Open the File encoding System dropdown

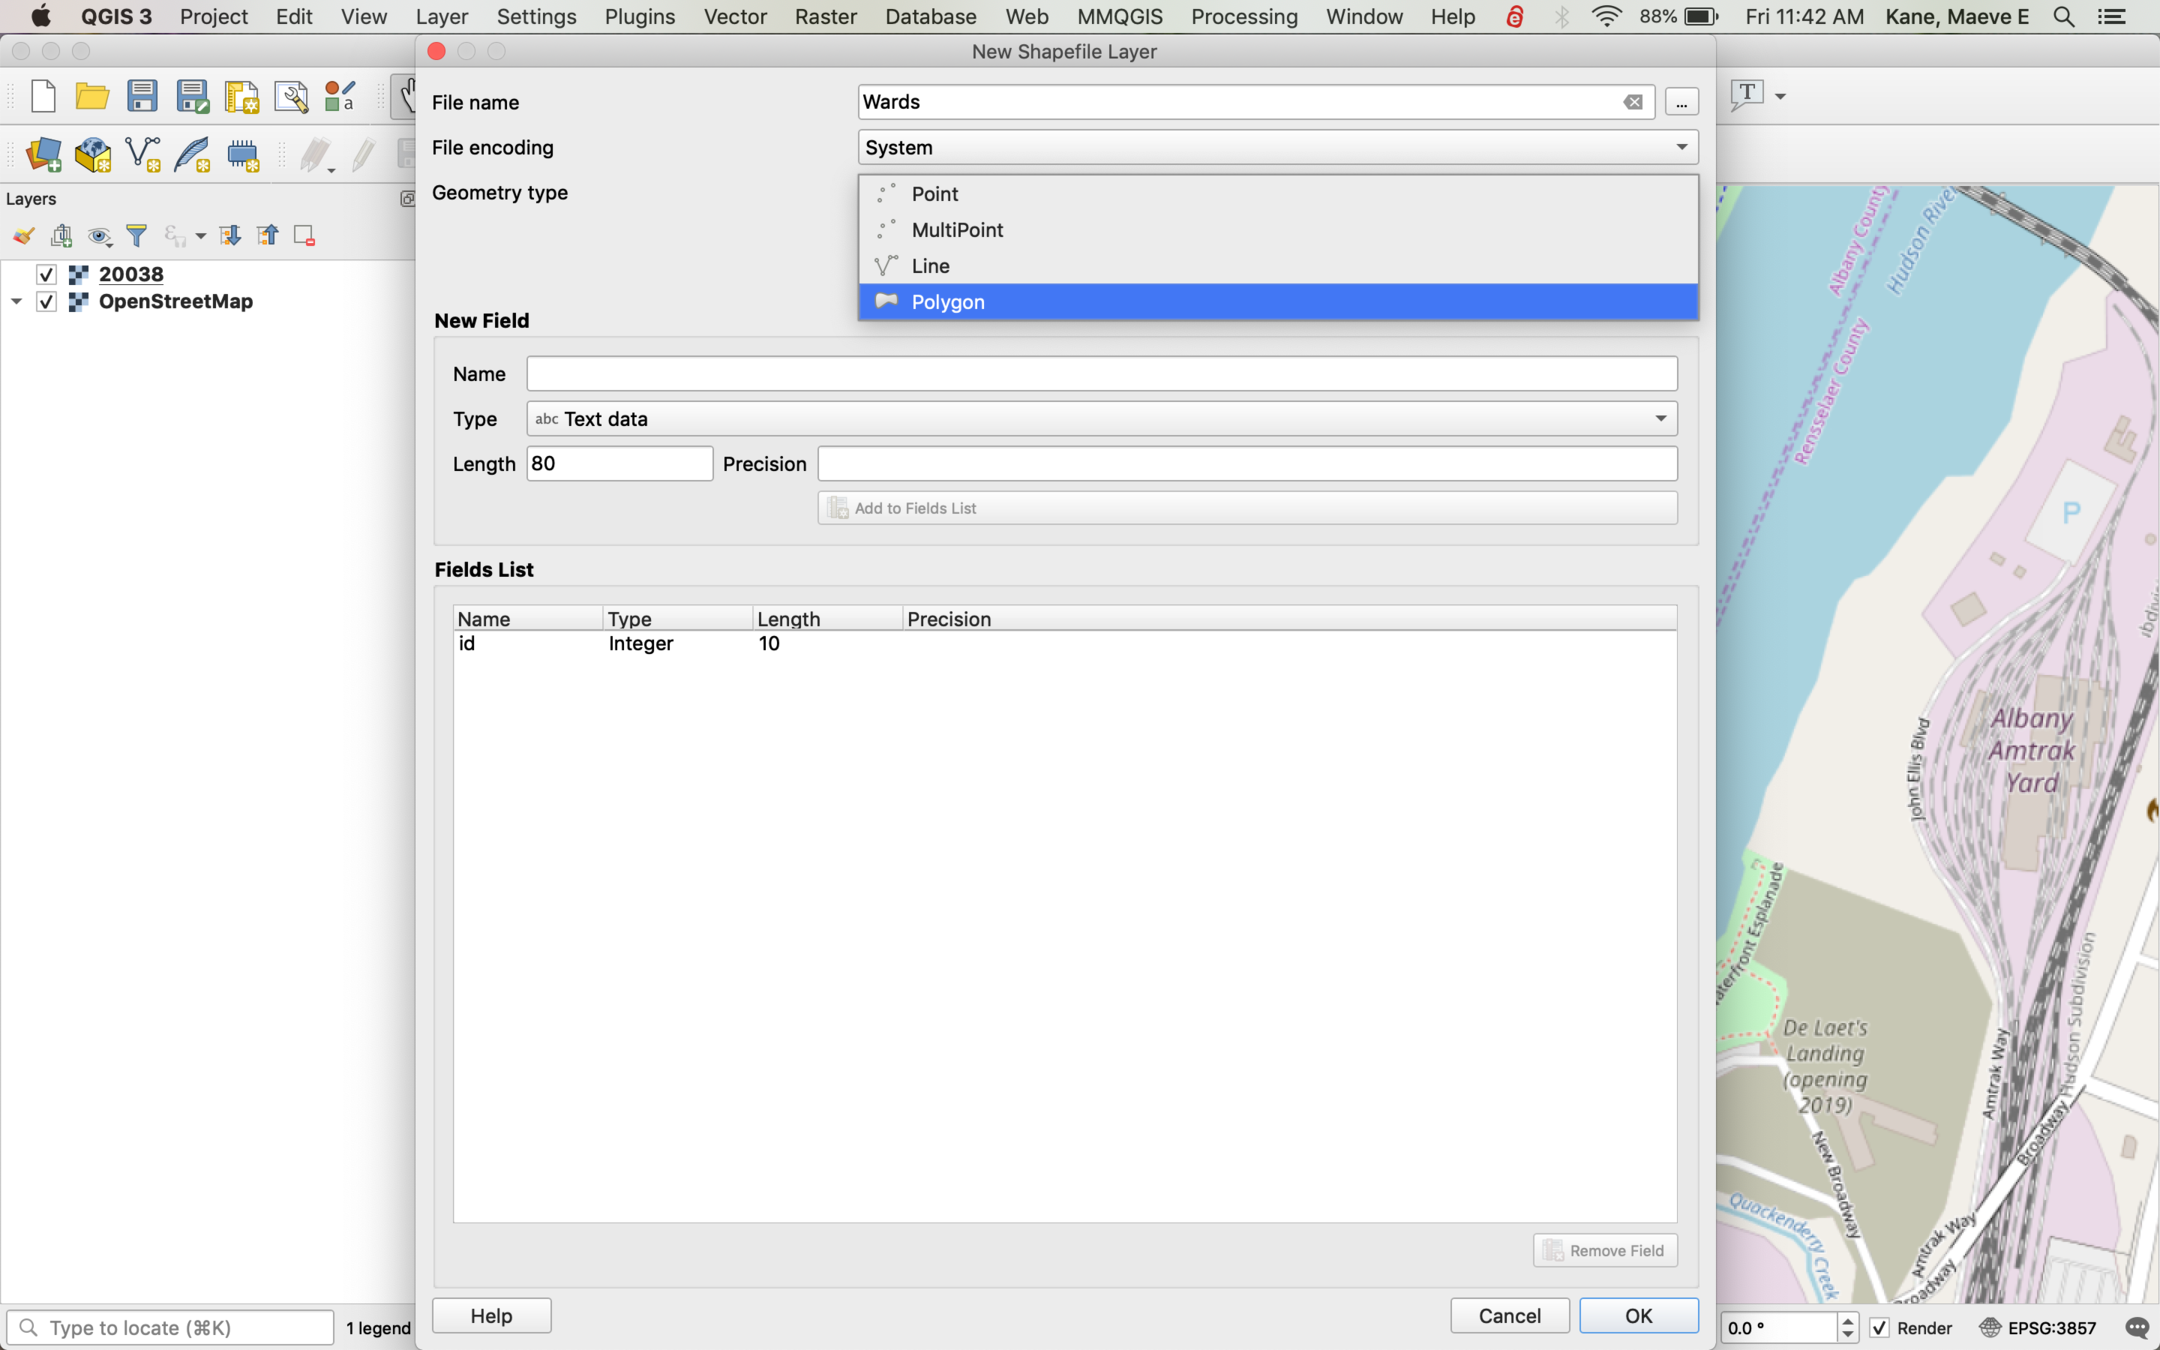(x=1277, y=147)
